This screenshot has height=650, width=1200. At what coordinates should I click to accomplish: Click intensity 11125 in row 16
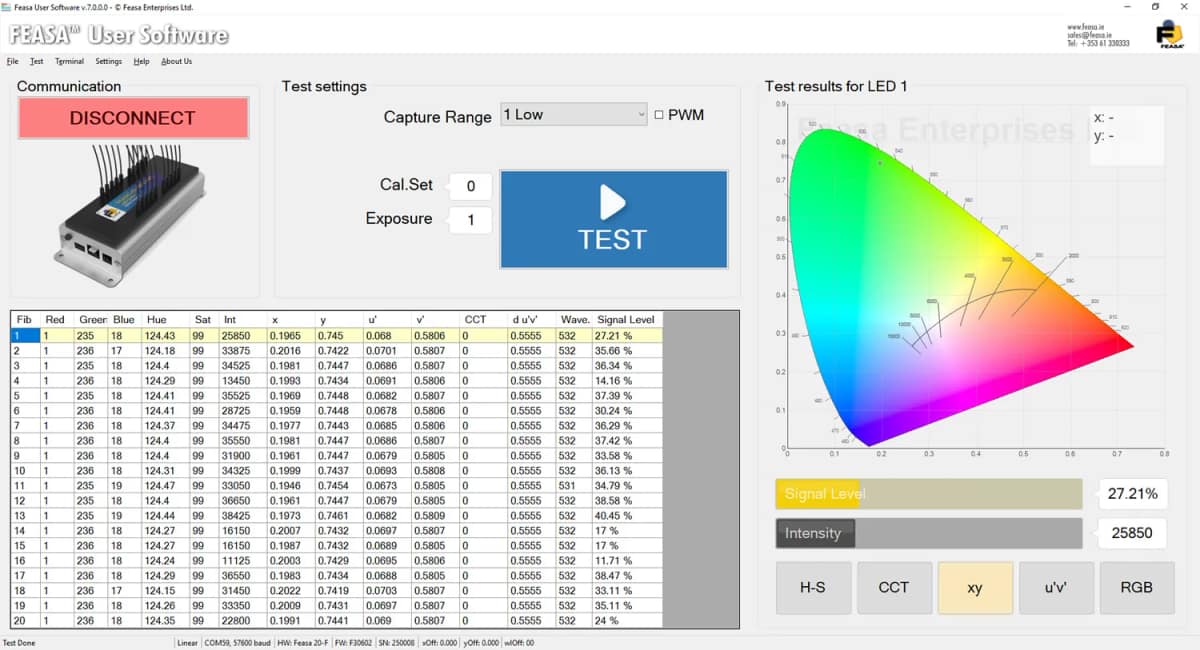243,560
